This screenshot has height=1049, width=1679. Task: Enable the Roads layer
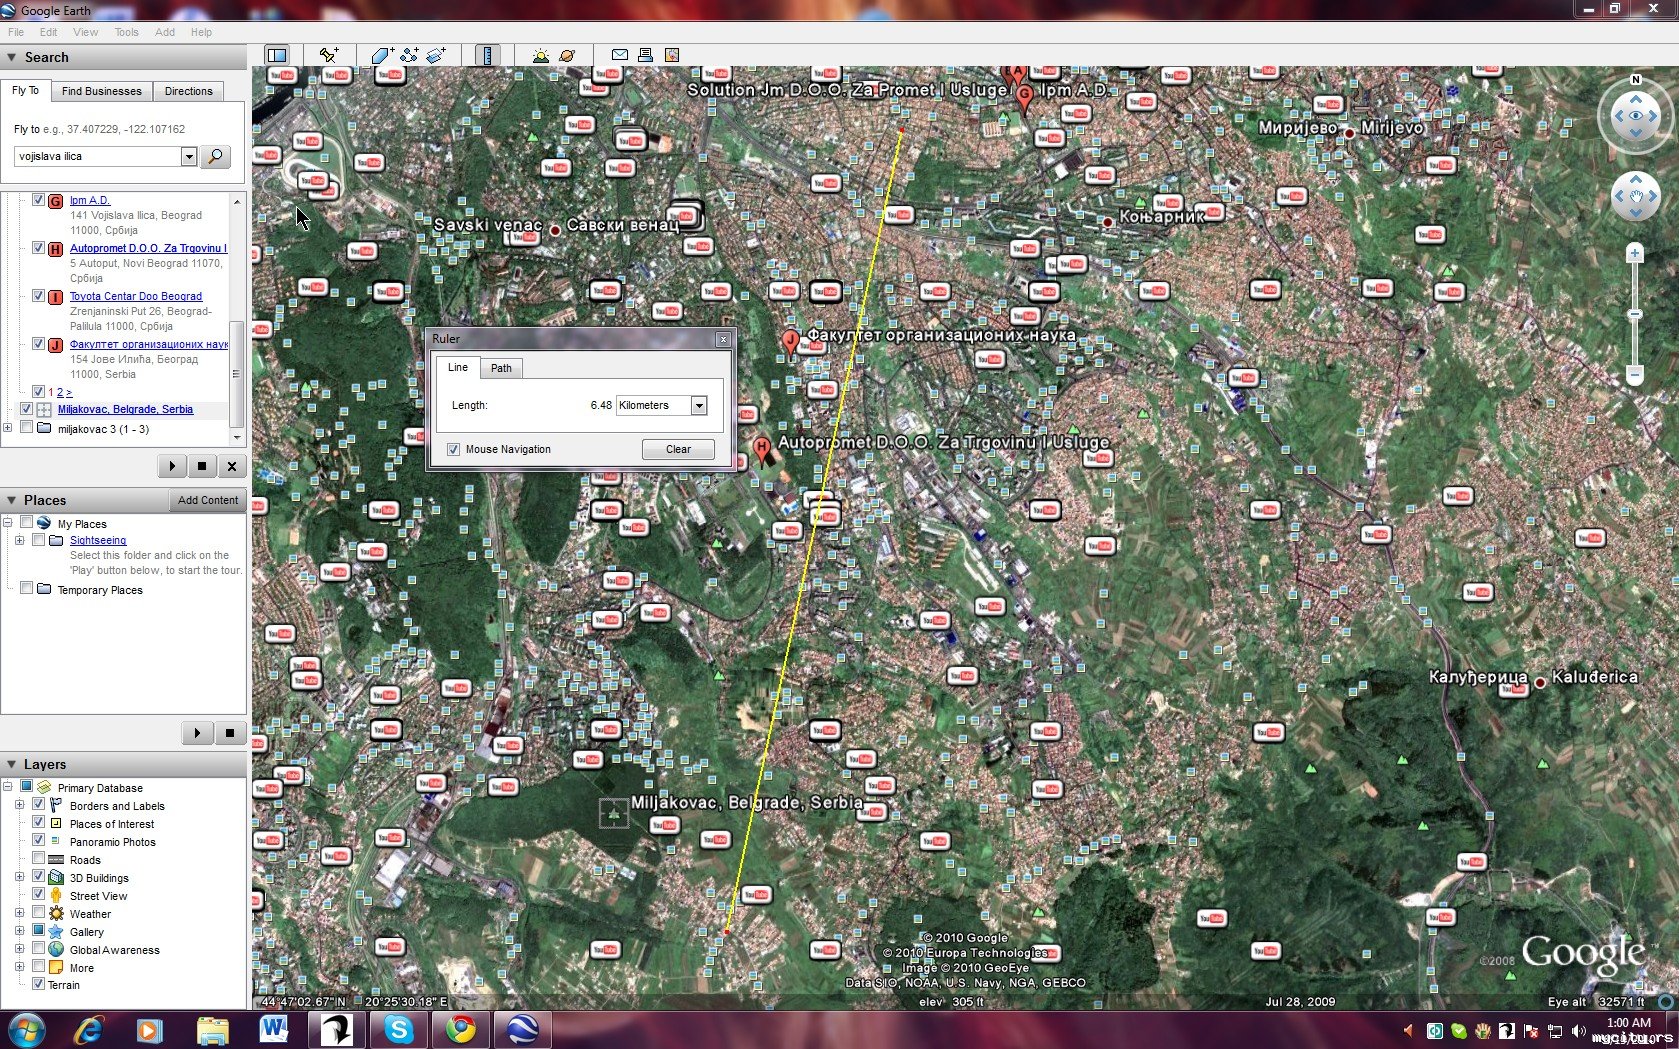point(39,859)
